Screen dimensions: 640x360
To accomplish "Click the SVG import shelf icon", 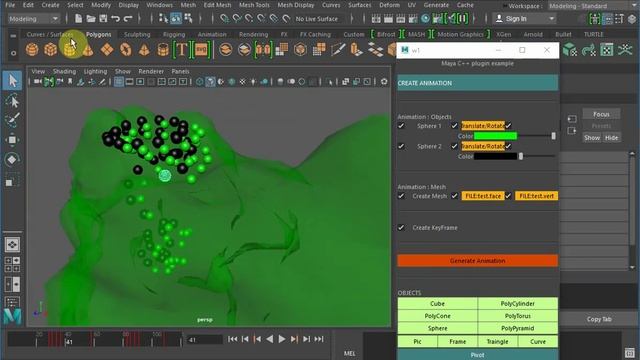I will click(x=201, y=50).
